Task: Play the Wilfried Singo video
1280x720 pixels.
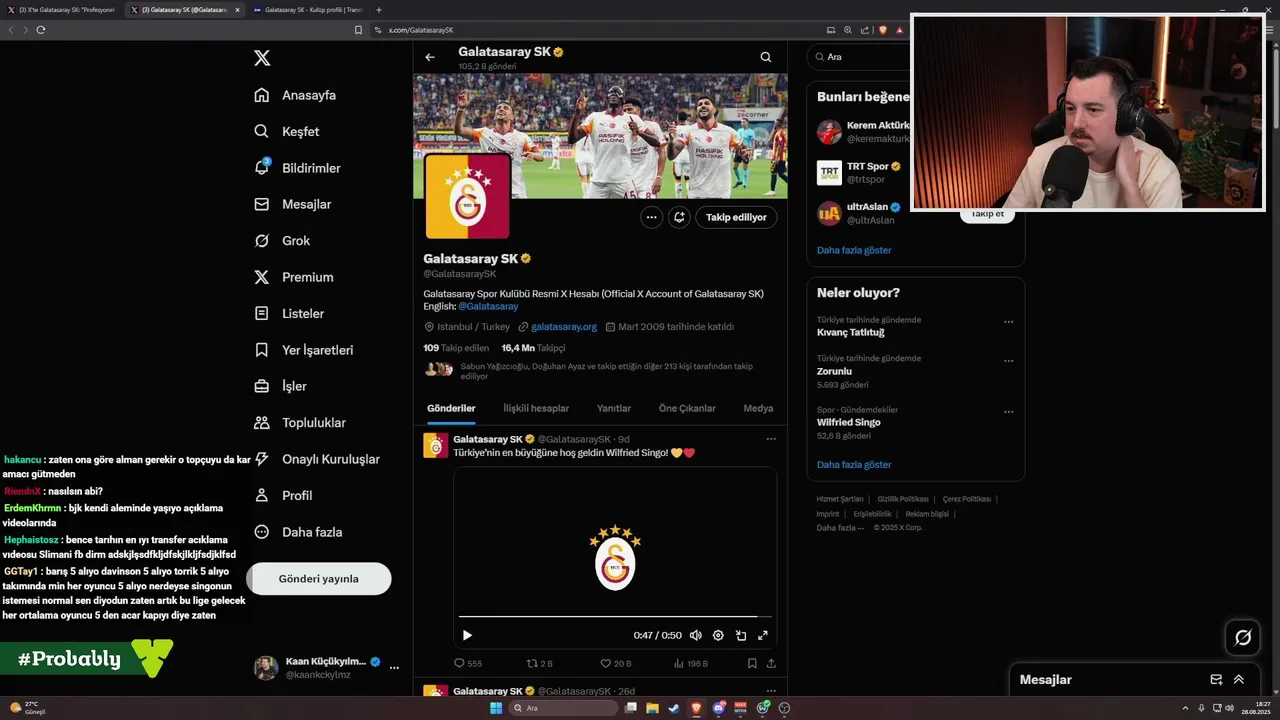Action: (x=467, y=635)
